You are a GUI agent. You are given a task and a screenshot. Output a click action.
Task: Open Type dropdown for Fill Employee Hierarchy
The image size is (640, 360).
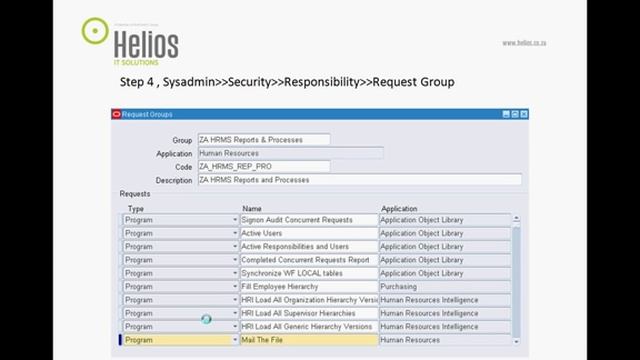pos(235,287)
